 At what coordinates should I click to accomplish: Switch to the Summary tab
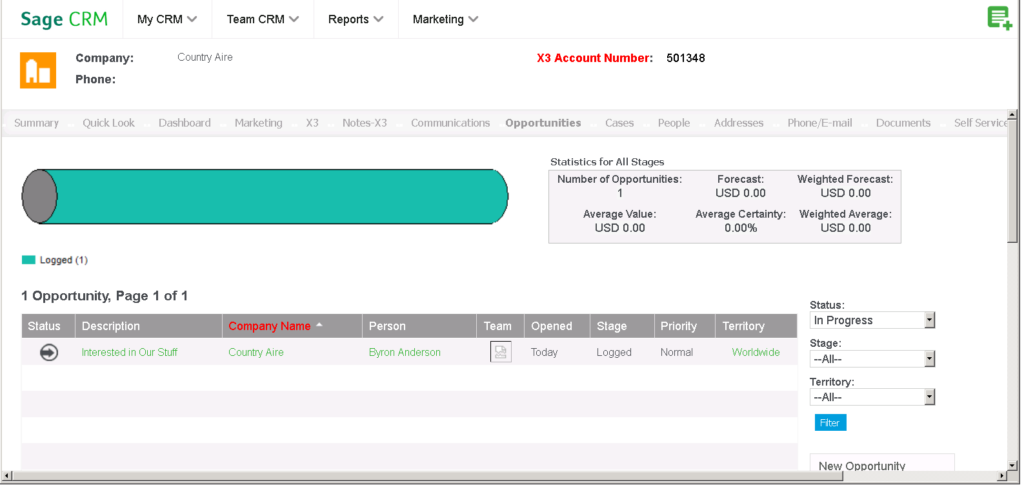point(37,123)
